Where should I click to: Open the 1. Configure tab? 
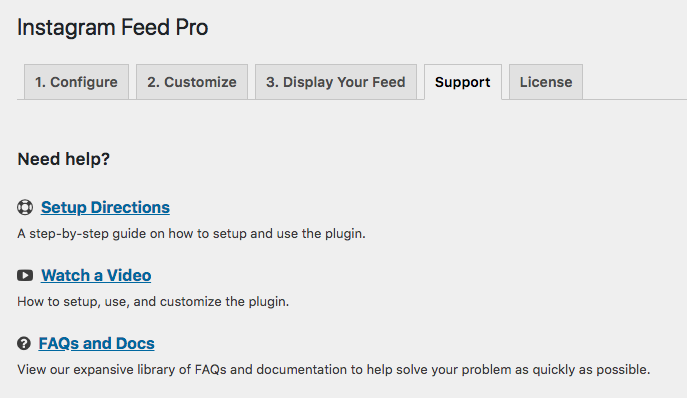76,82
